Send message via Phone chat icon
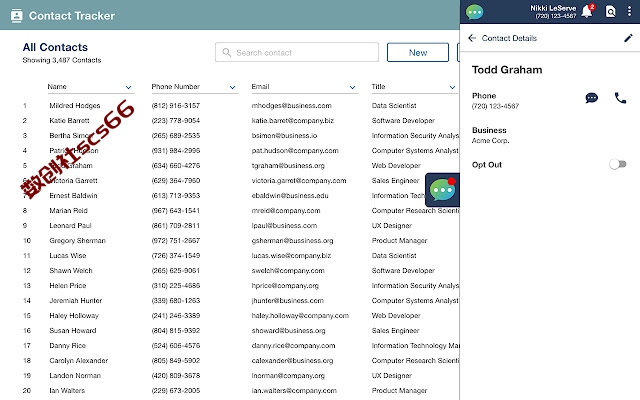The width and height of the screenshot is (640, 400). (x=591, y=98)
